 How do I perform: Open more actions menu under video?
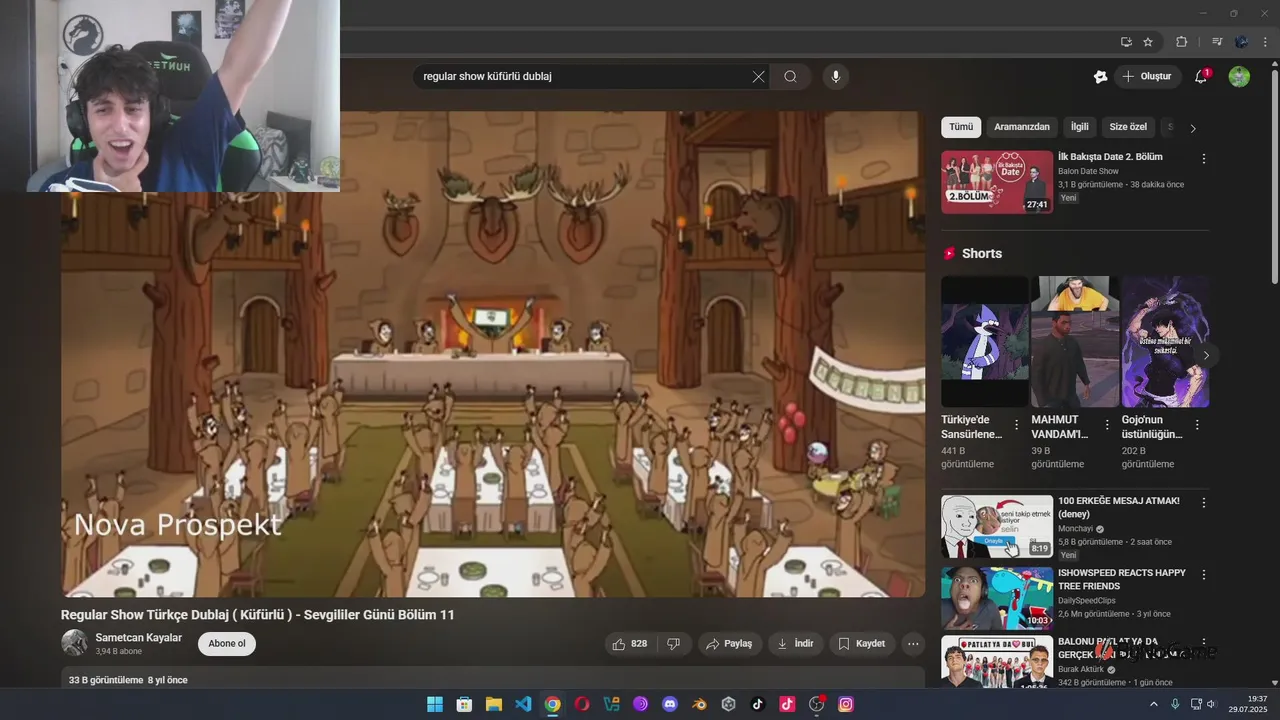coord(913,644)
